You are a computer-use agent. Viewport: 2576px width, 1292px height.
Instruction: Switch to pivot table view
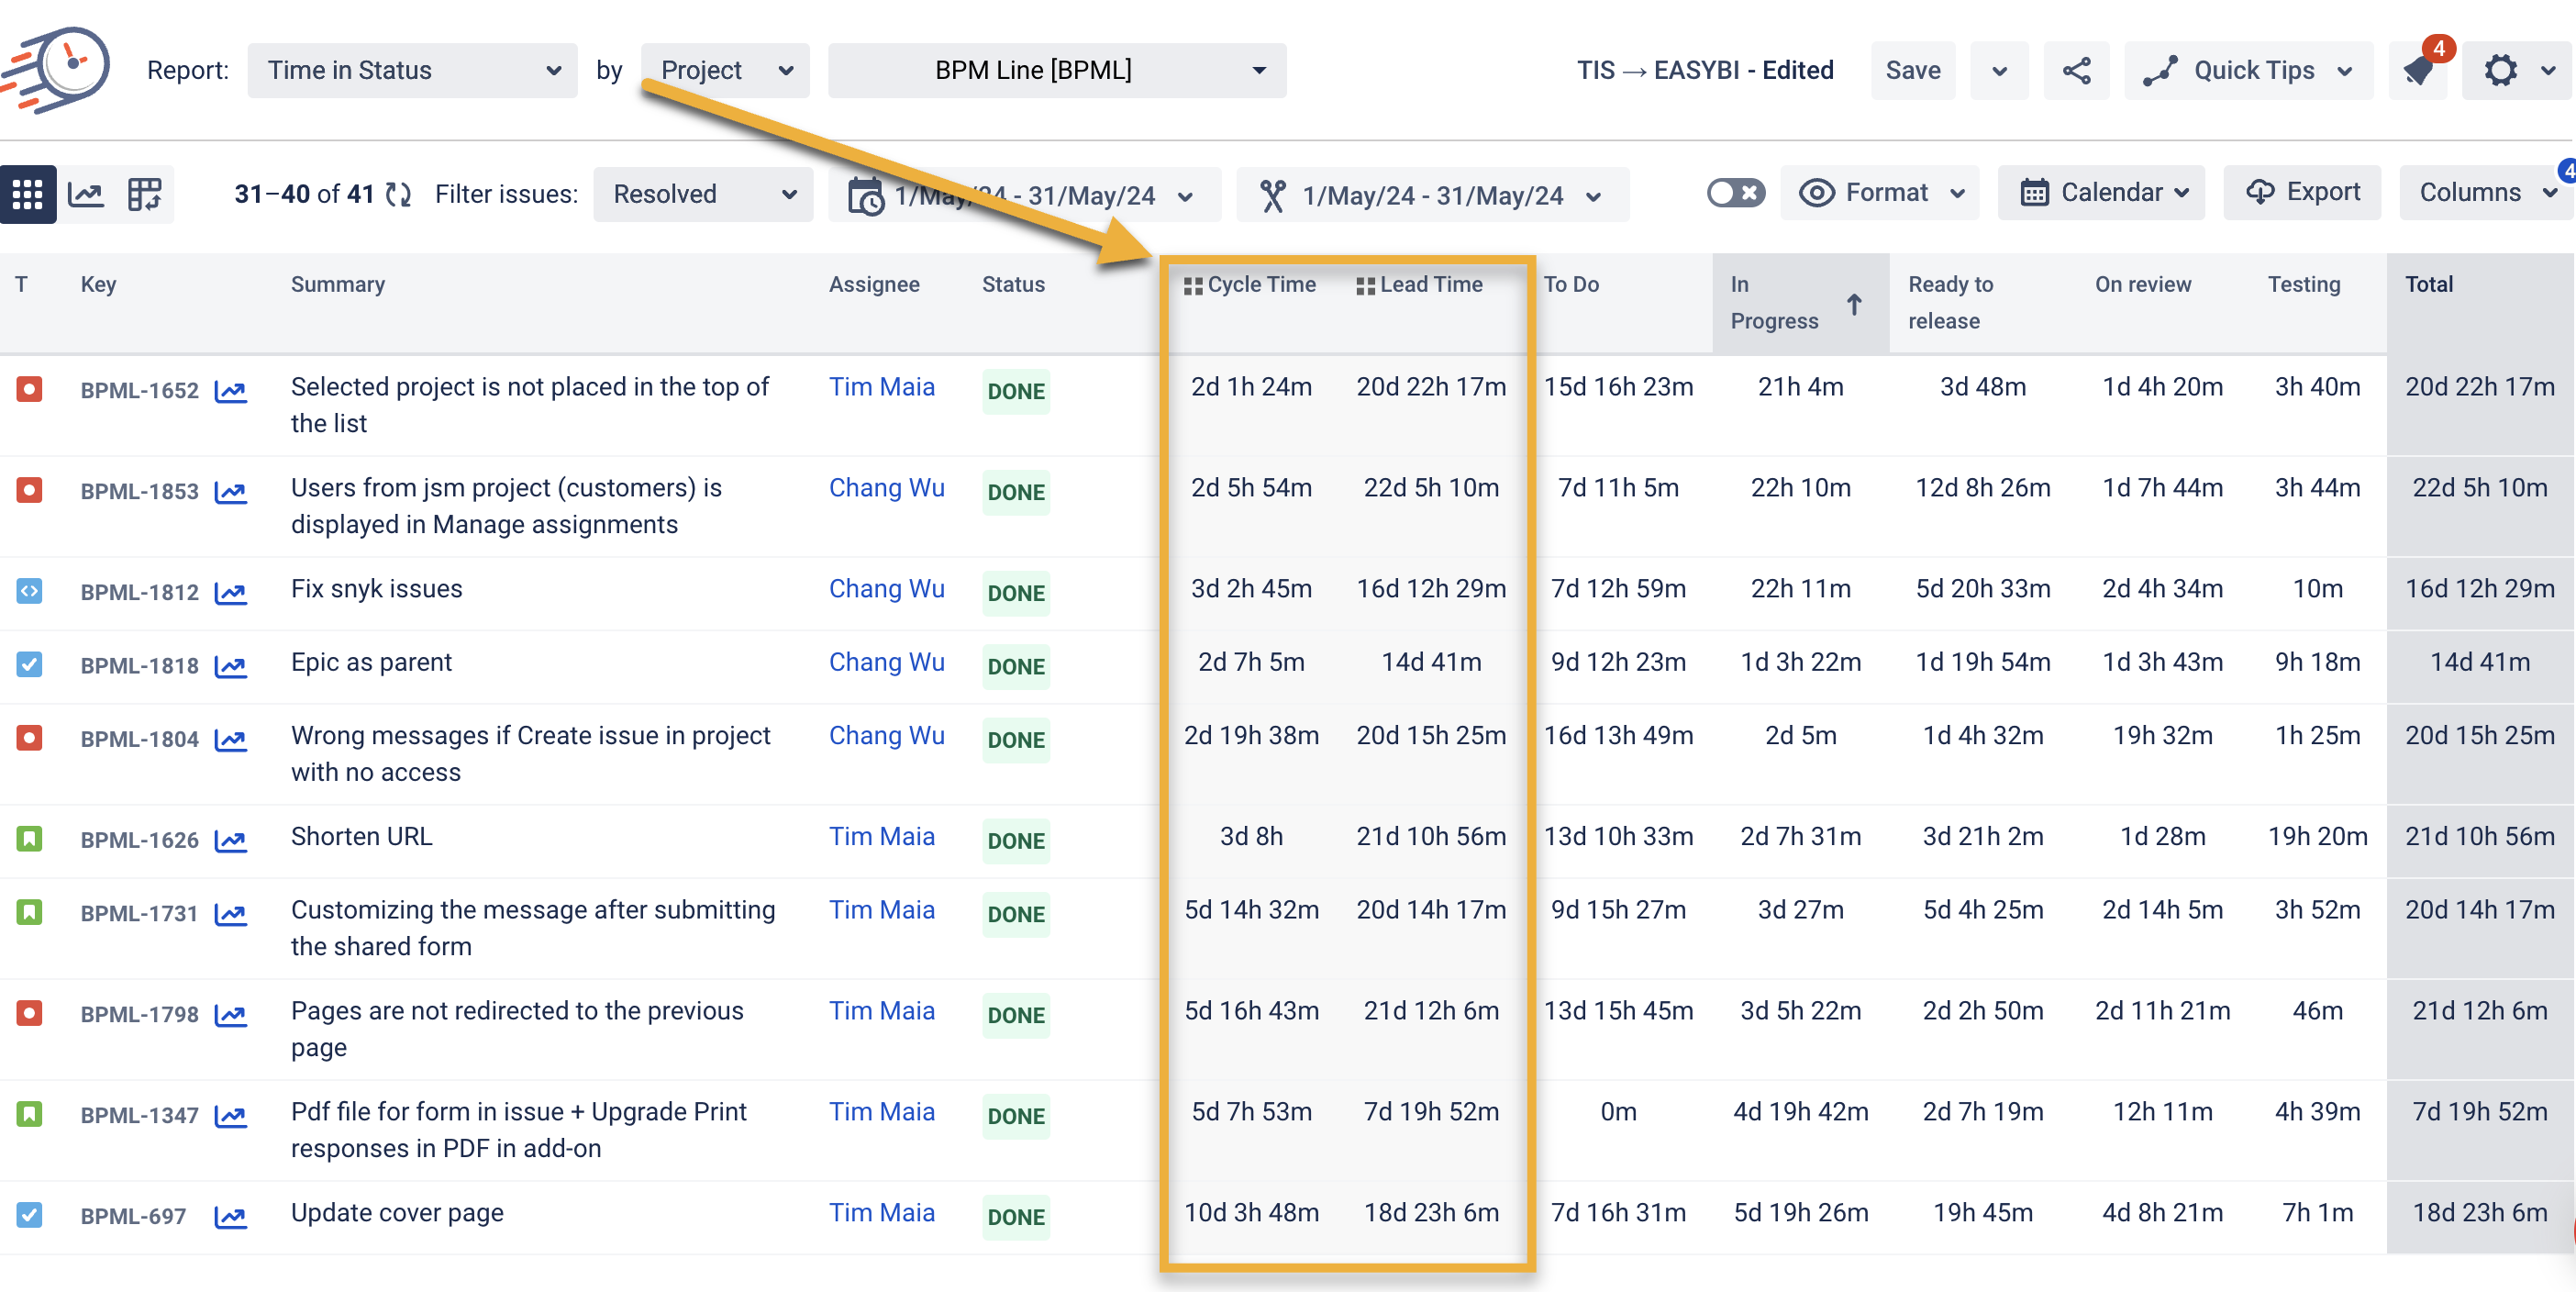144,194
